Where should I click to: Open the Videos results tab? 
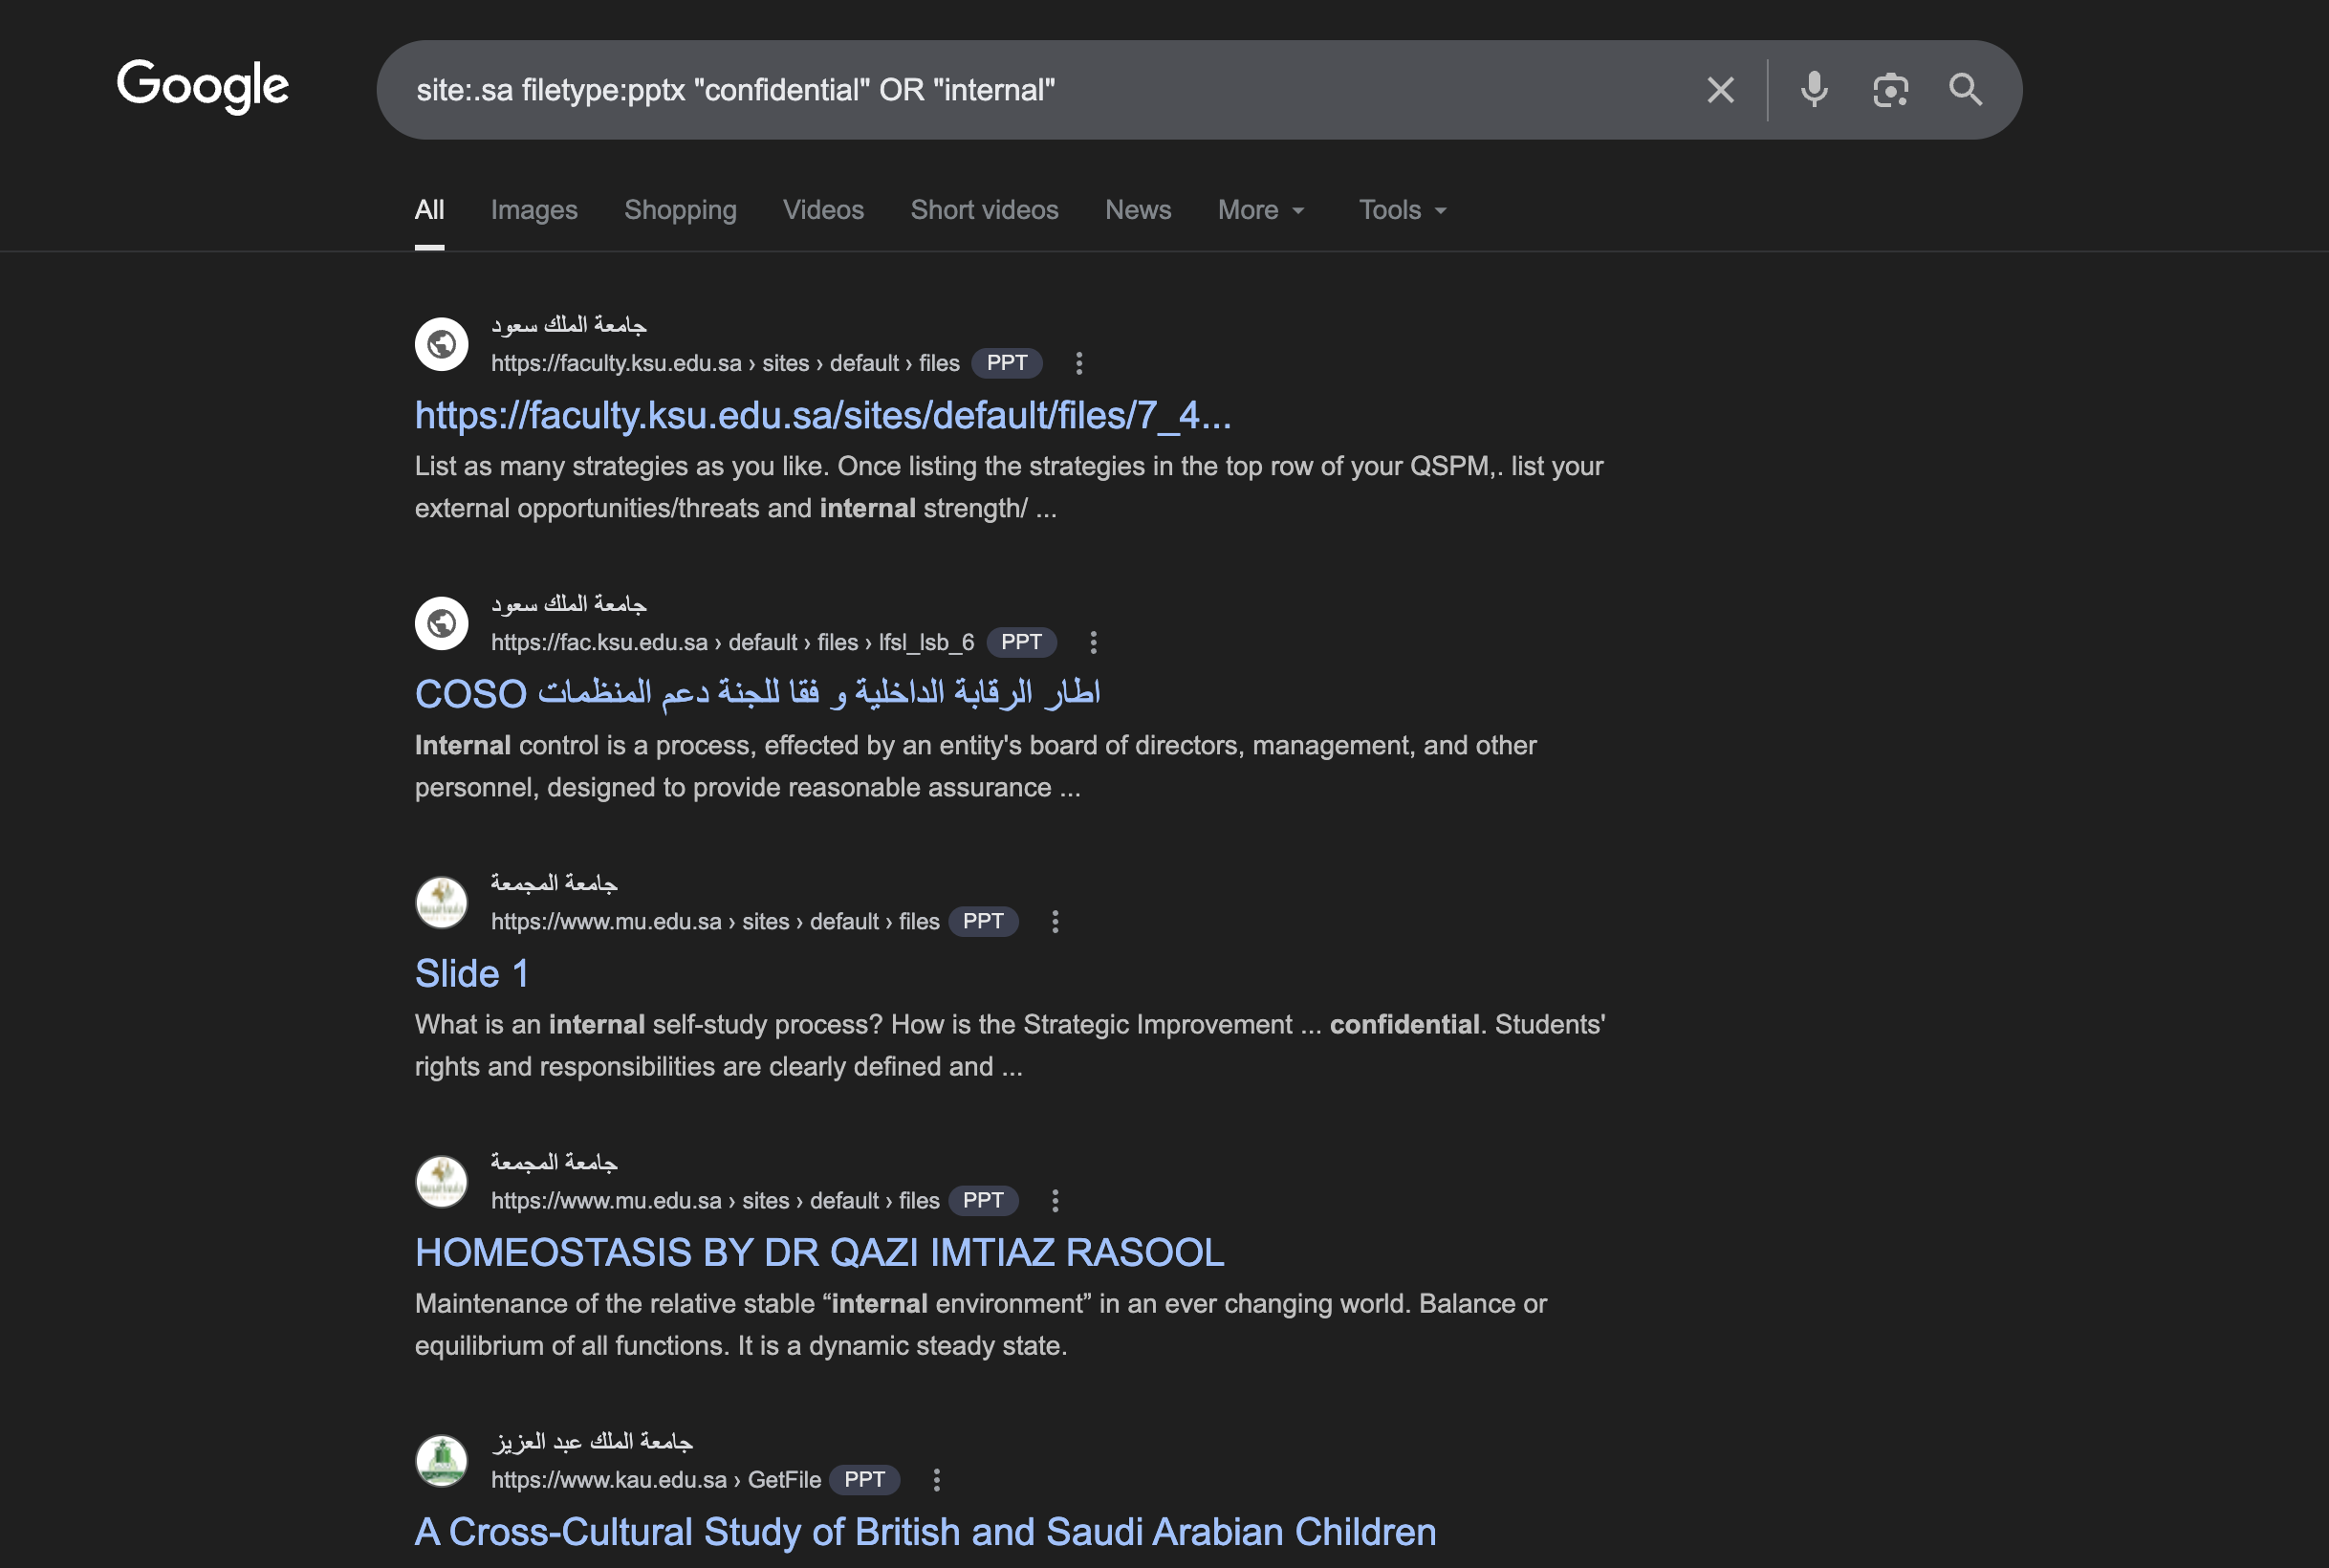click(823, 210)
